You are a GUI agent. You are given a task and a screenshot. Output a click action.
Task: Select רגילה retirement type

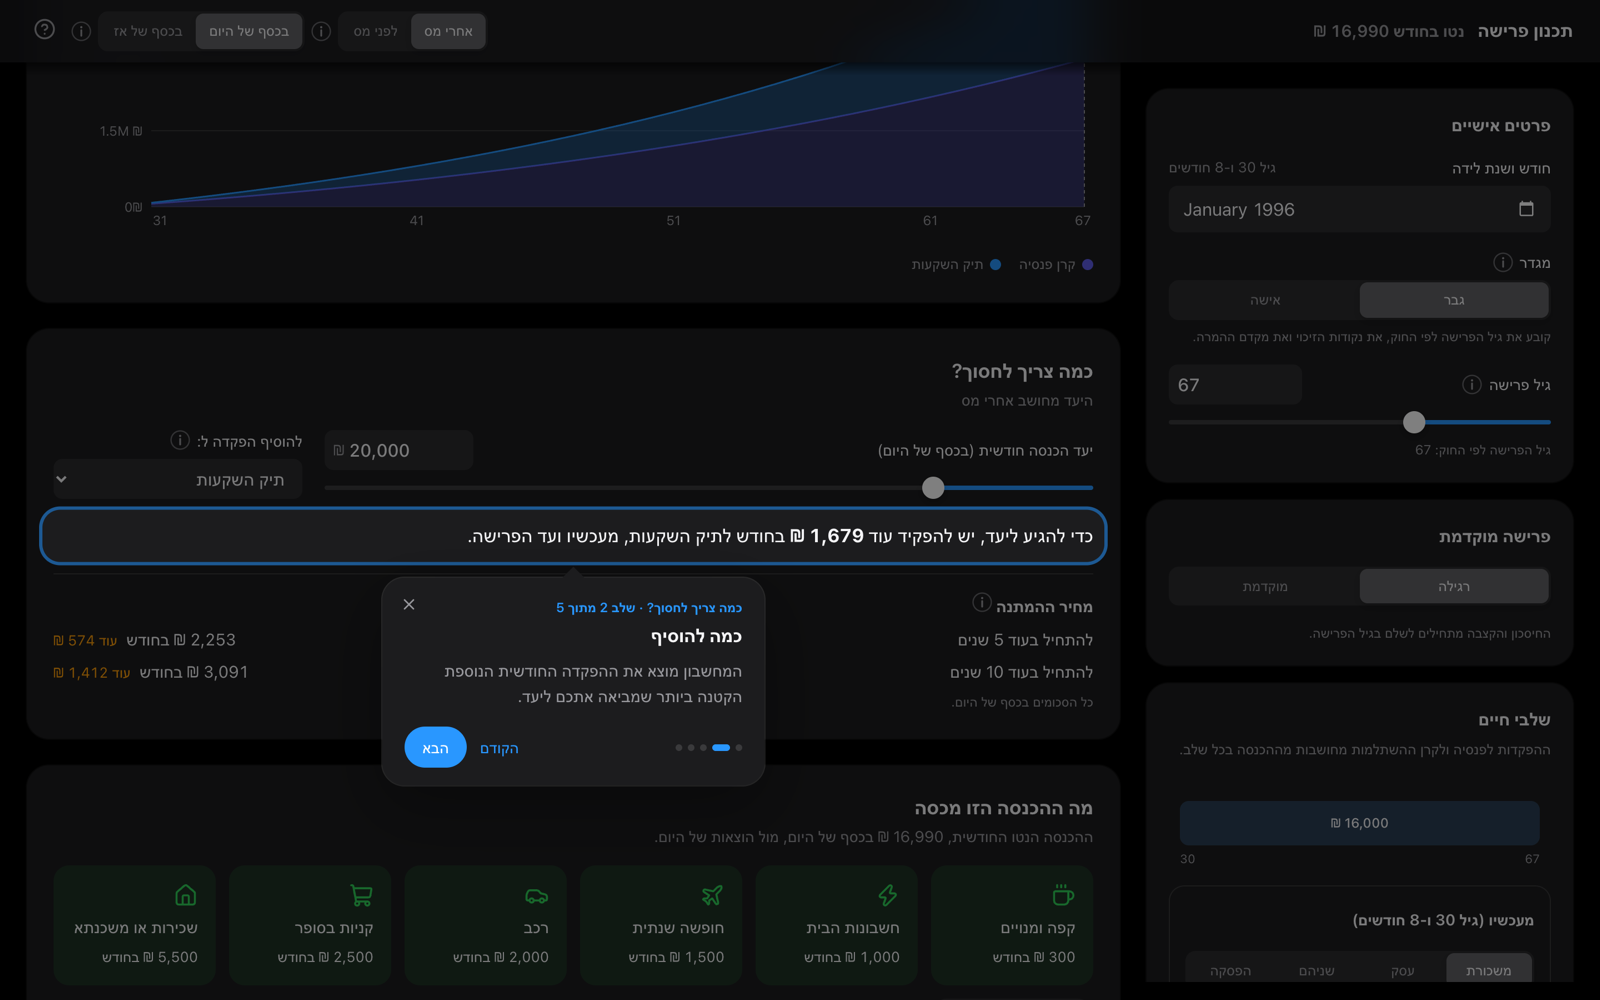pyautogui.click(x=1454, y=586)
